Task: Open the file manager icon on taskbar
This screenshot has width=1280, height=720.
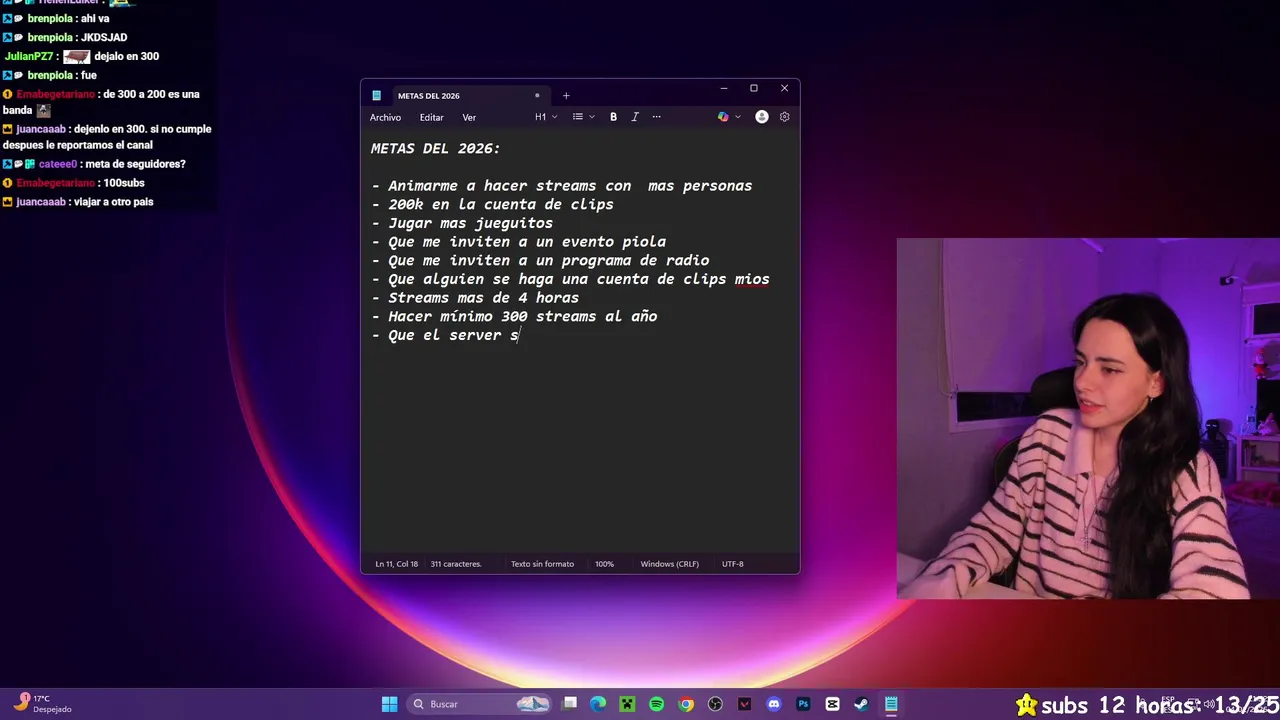Action: point(569,704)
